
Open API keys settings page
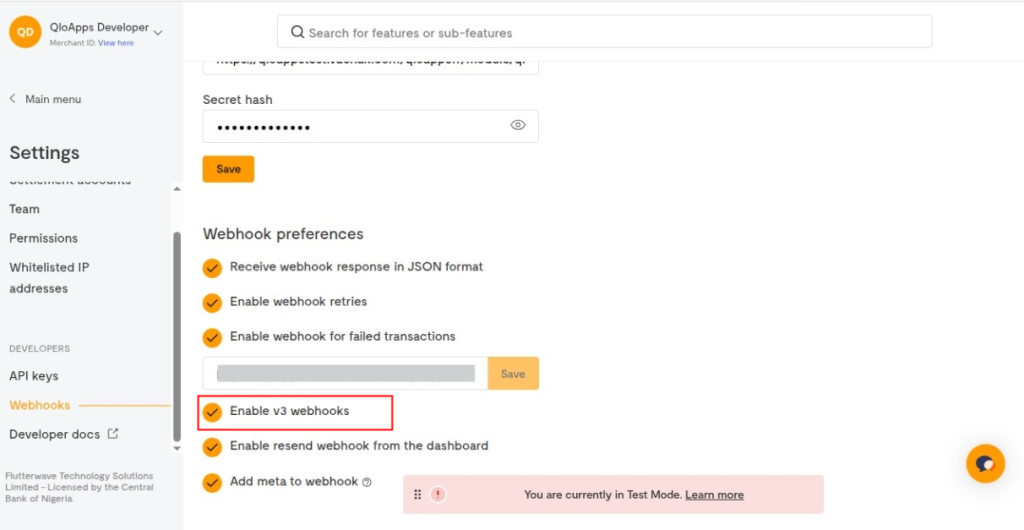click(34, 376)
